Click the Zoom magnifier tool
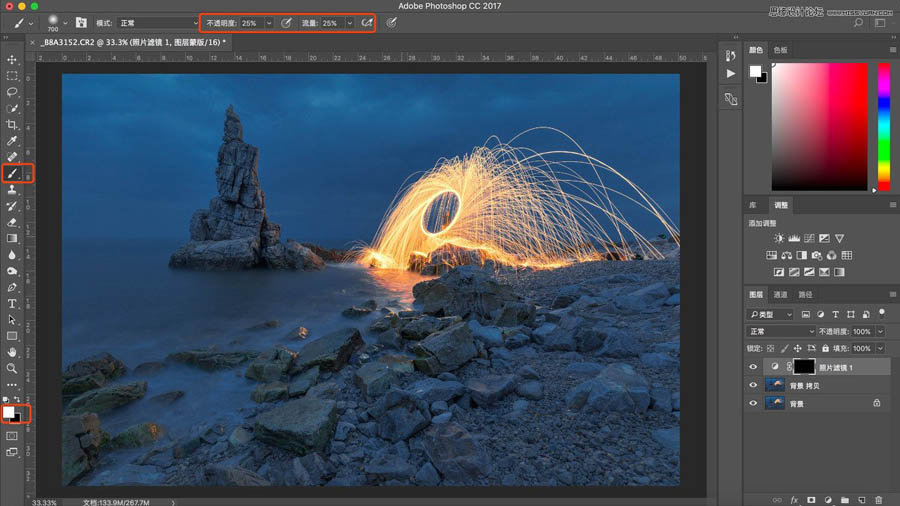 [x=12, y=368]
